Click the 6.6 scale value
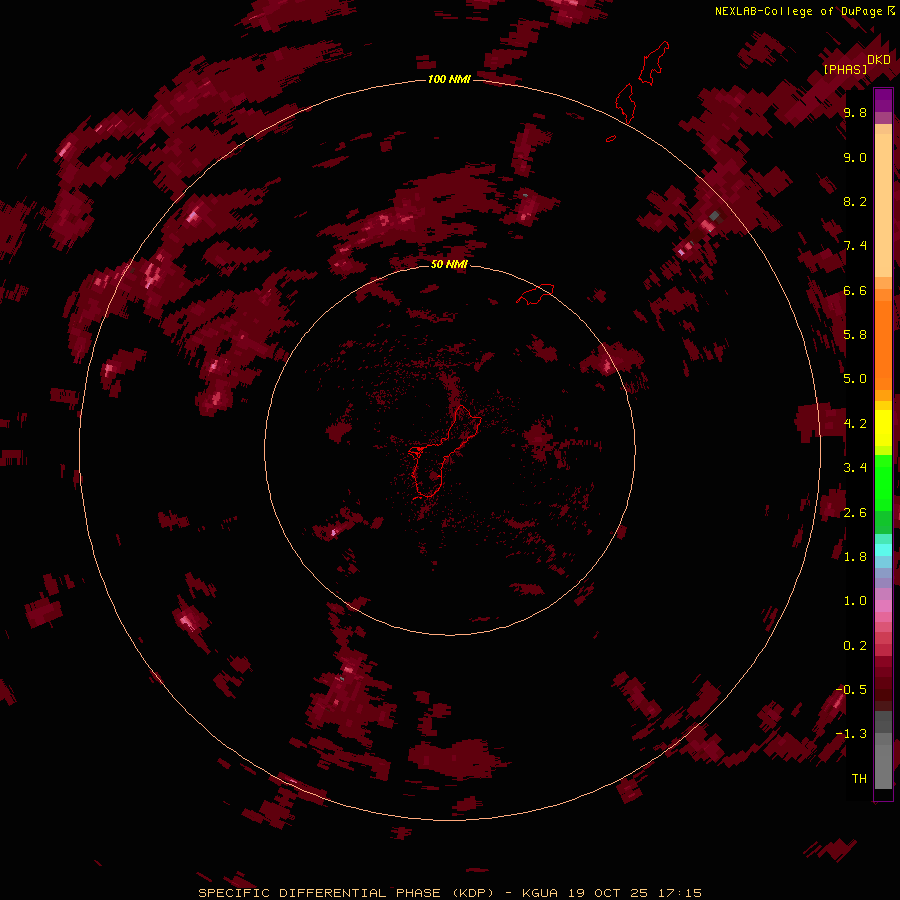Screen dimensions: 900x900 [855, 290]
